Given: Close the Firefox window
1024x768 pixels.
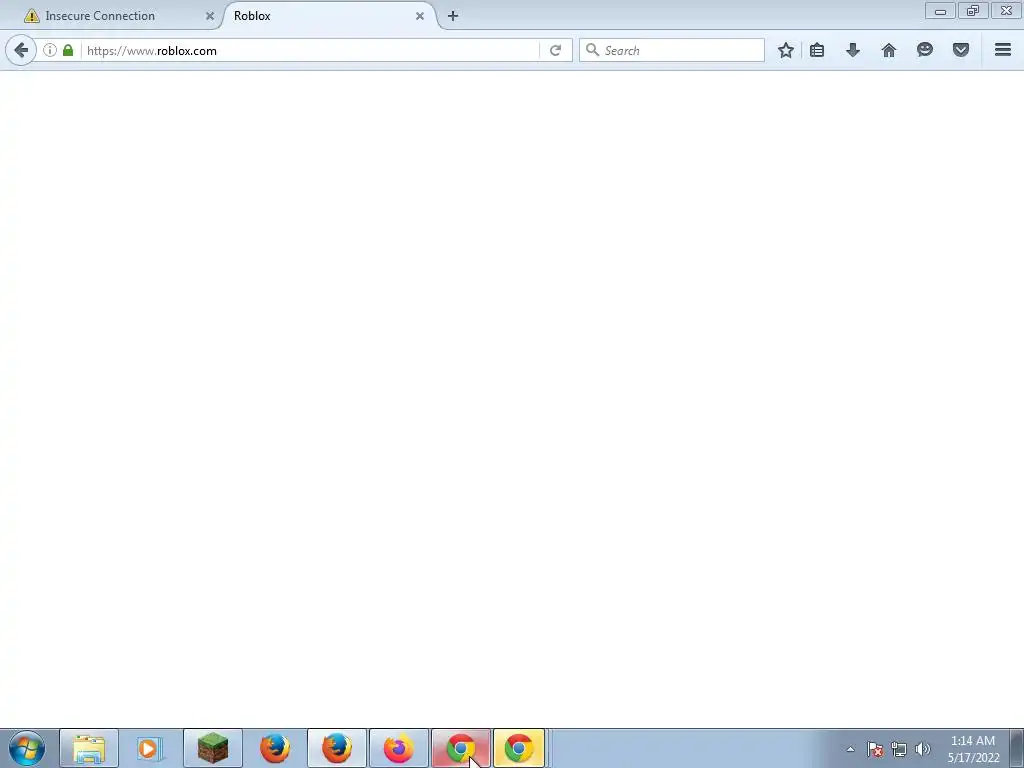Looking at the screenshot, I should [1006, 11].
